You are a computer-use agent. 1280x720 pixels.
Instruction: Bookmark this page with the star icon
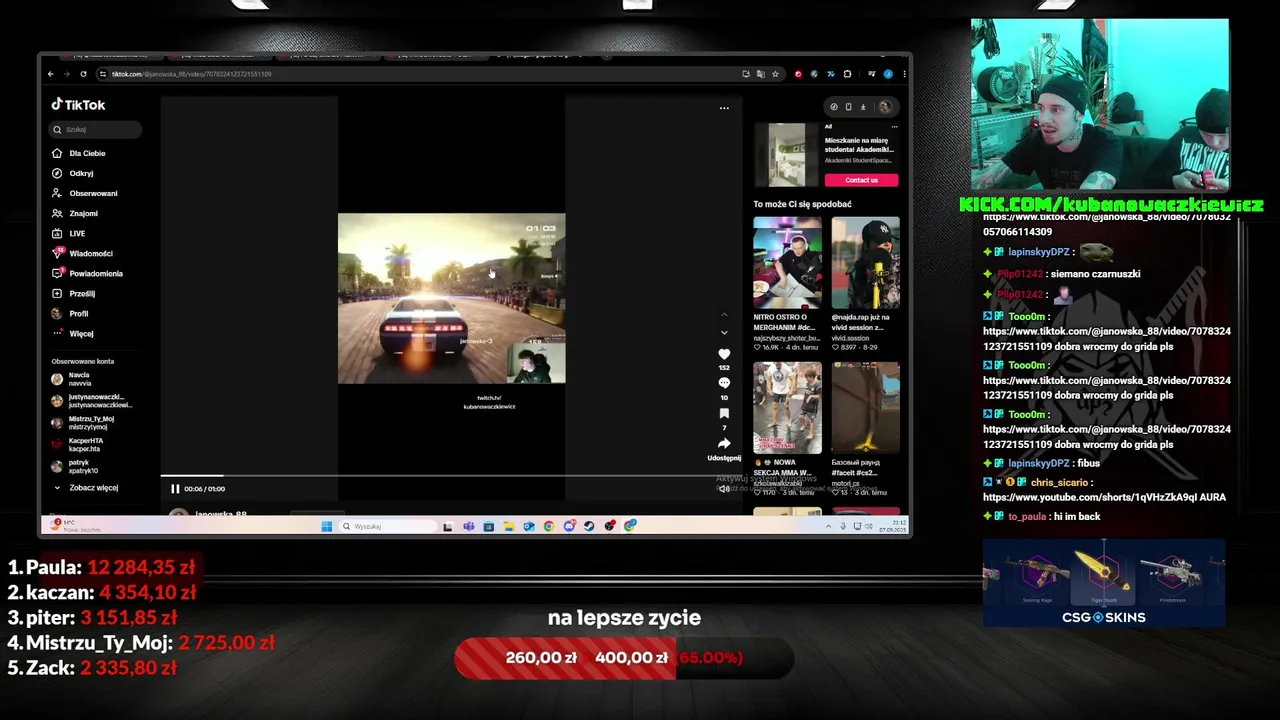pyautogui.click(x=775, y=74)
